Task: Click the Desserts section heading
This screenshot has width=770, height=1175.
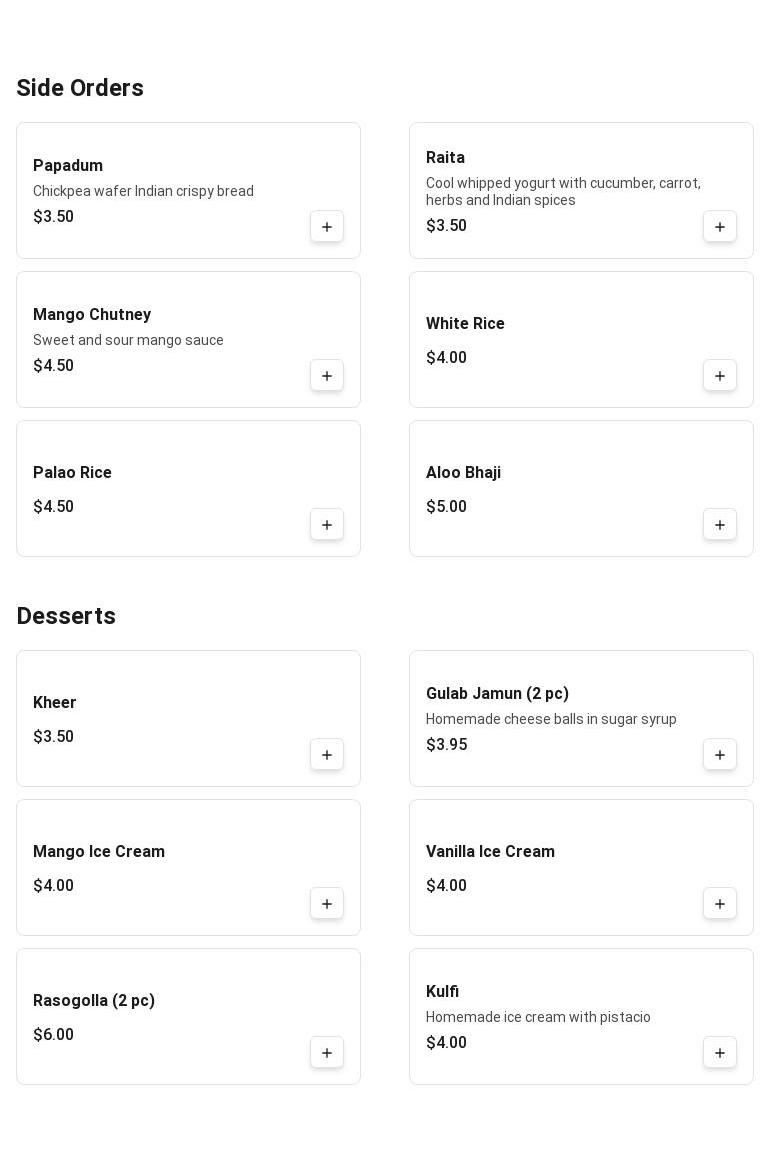Action: [66, 616]
